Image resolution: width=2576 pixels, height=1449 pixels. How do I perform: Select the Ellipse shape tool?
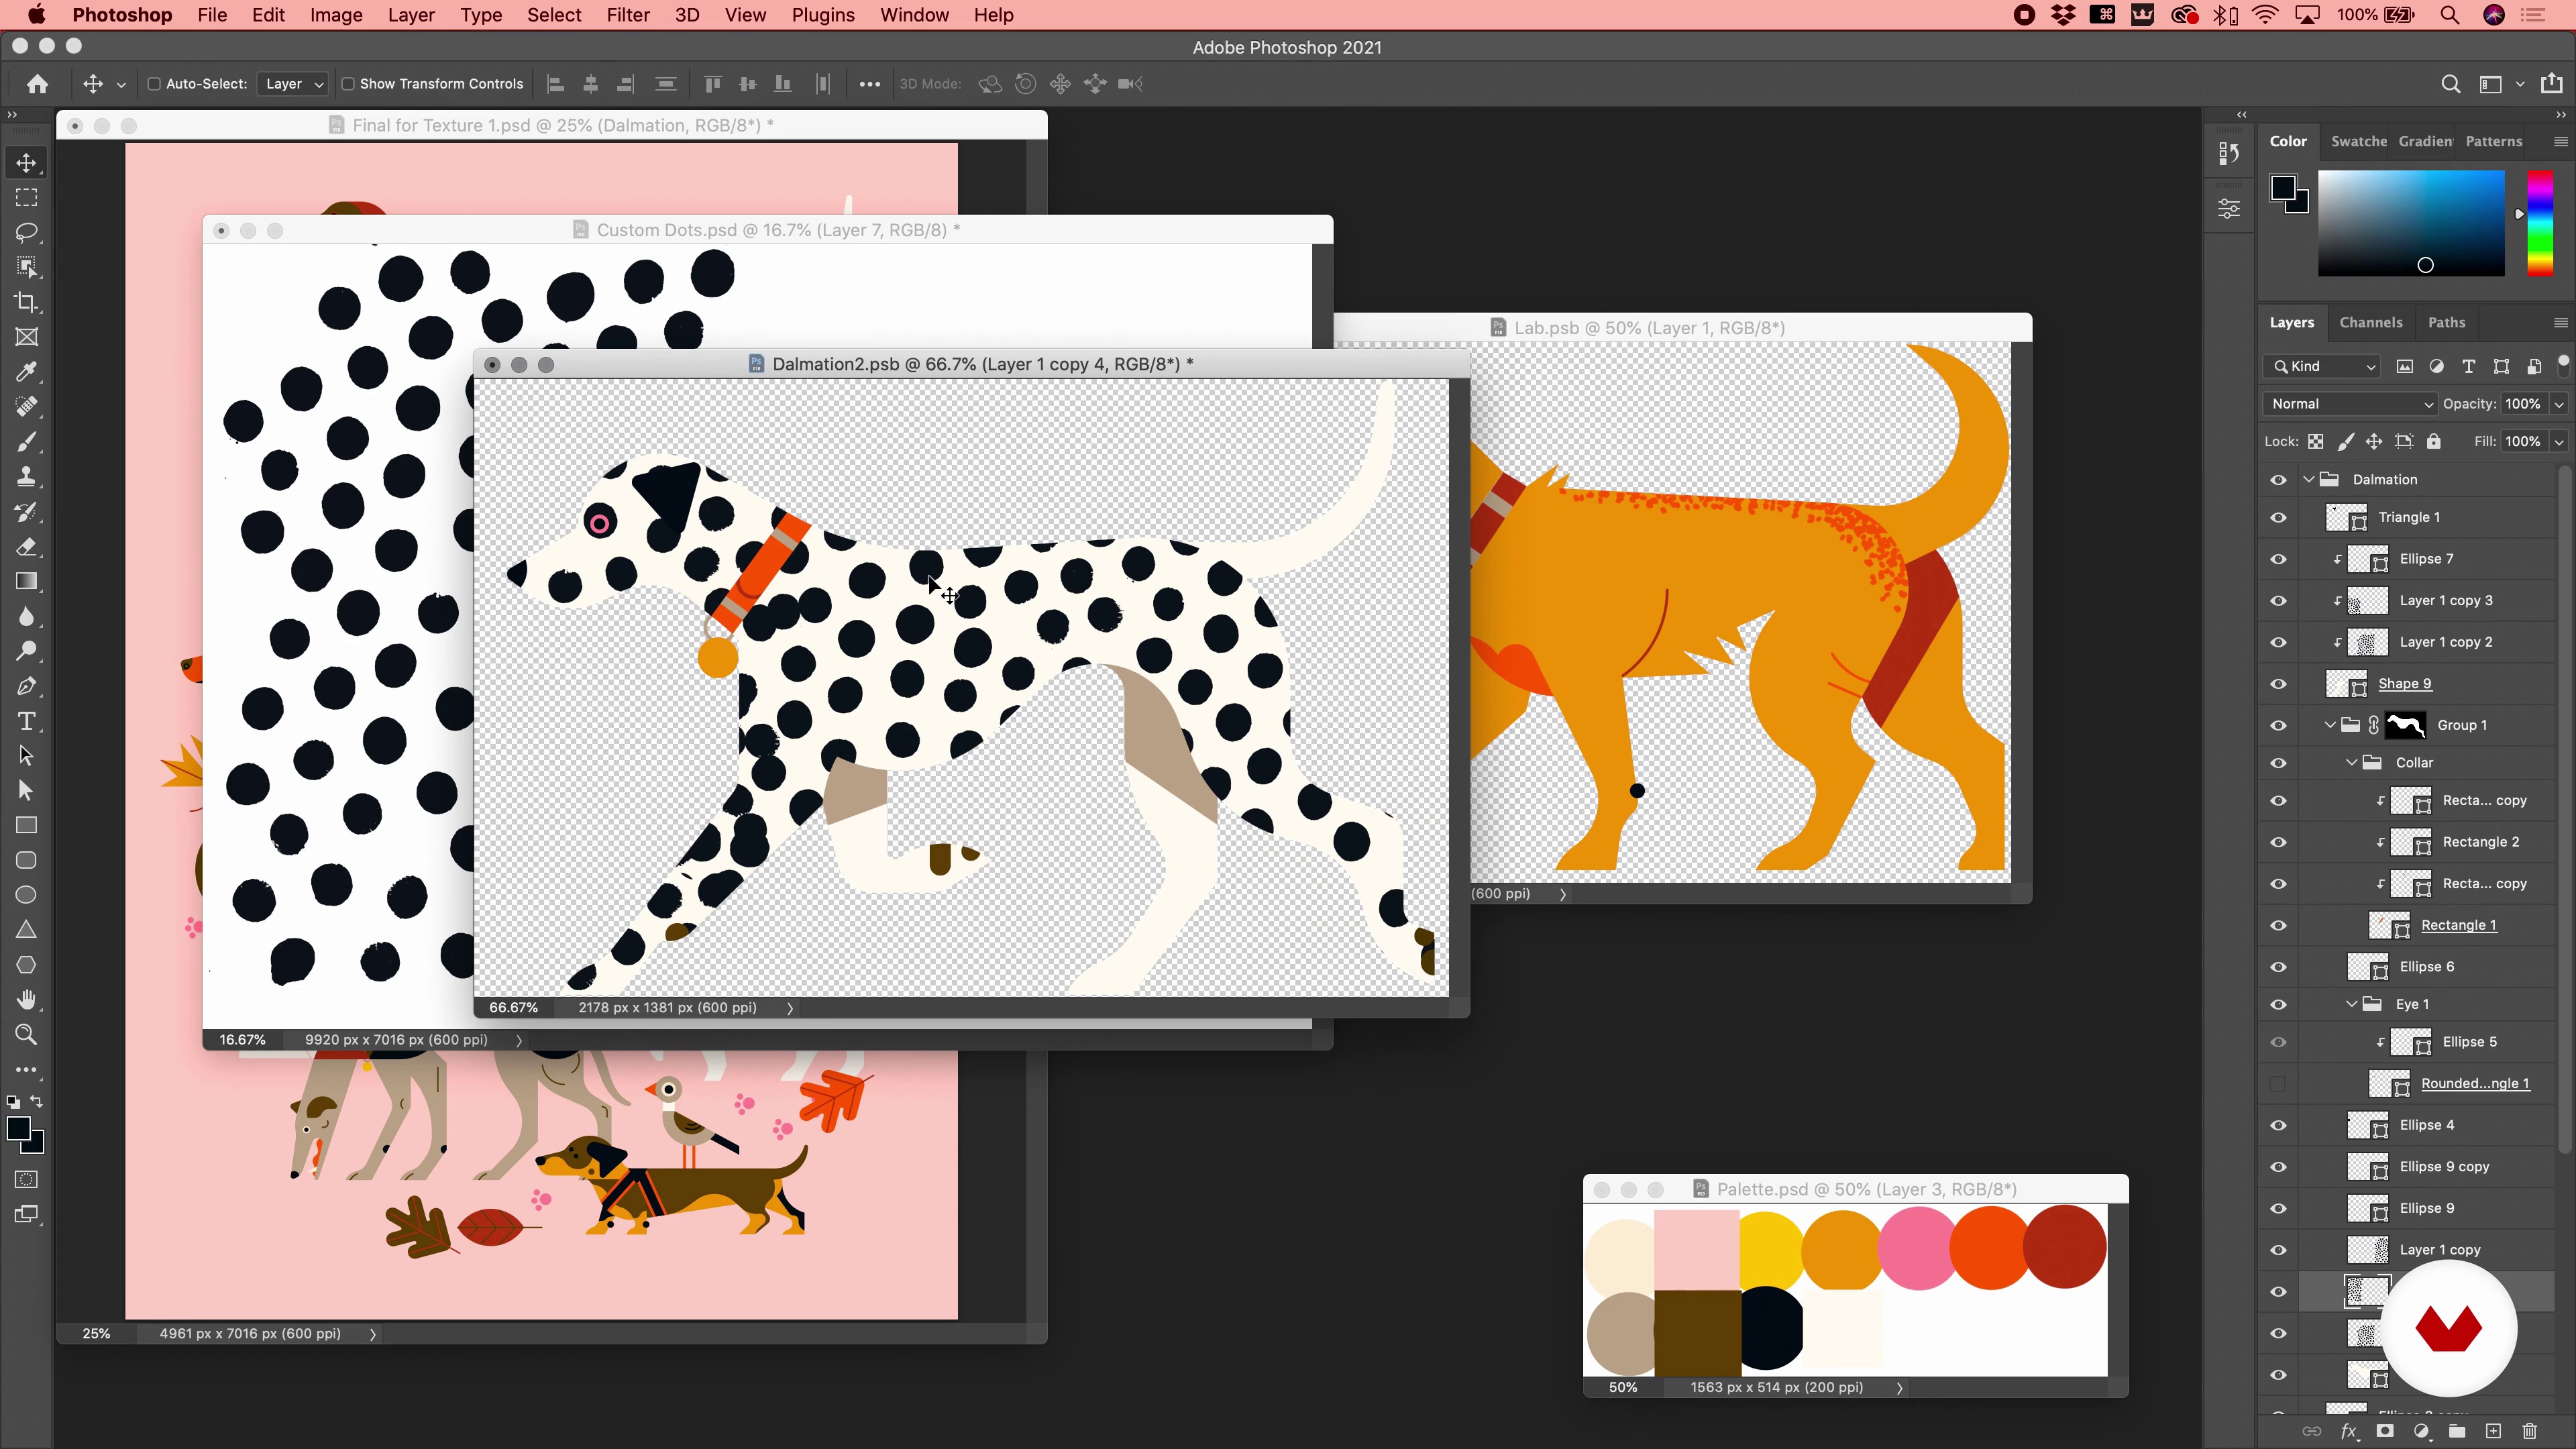point(27,895)
